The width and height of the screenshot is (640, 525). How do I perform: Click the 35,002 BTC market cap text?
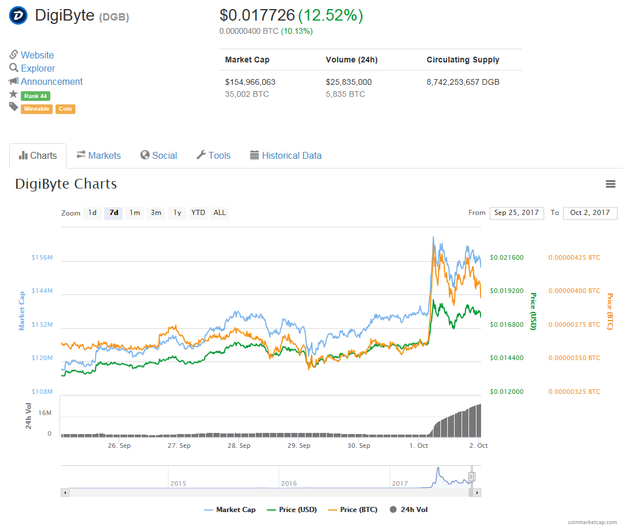pos(247,94)
